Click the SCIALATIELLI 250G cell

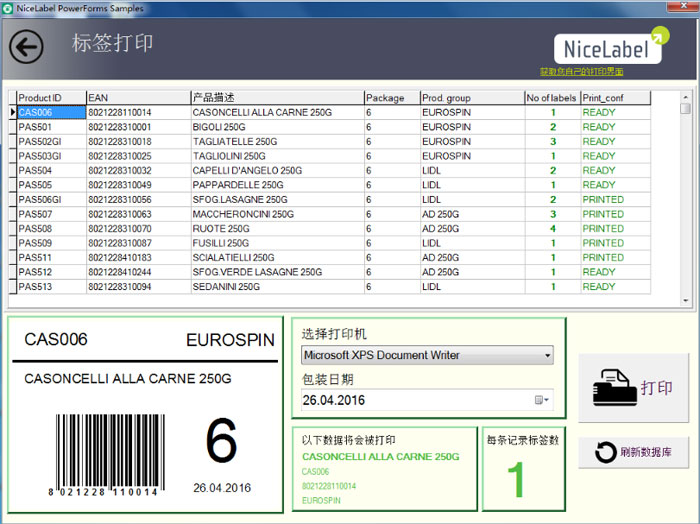[278, 258]
